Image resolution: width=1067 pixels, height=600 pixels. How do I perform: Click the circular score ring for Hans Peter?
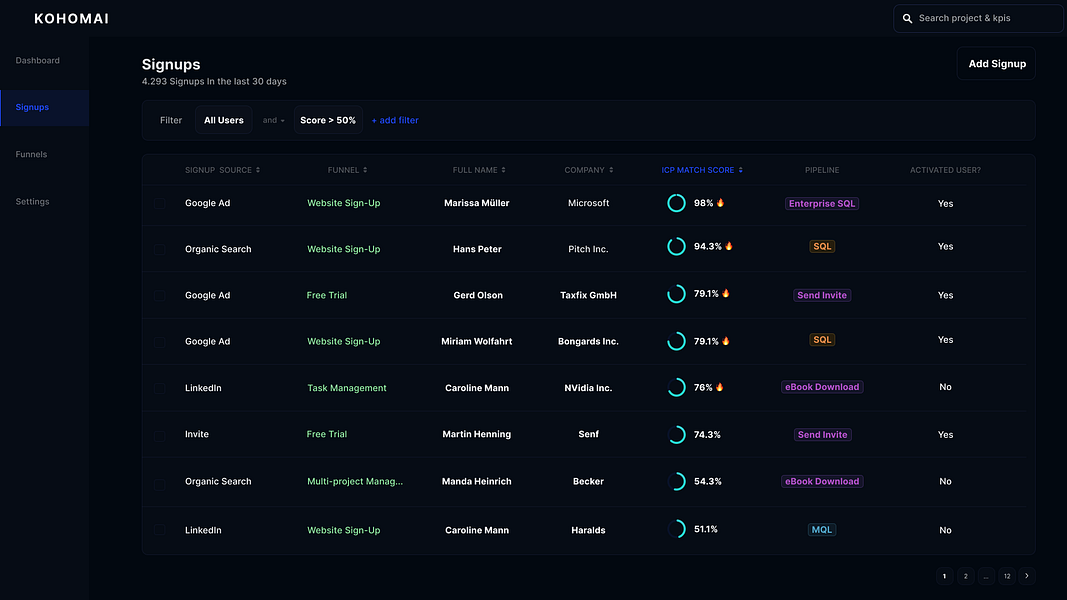click(676, 246)
